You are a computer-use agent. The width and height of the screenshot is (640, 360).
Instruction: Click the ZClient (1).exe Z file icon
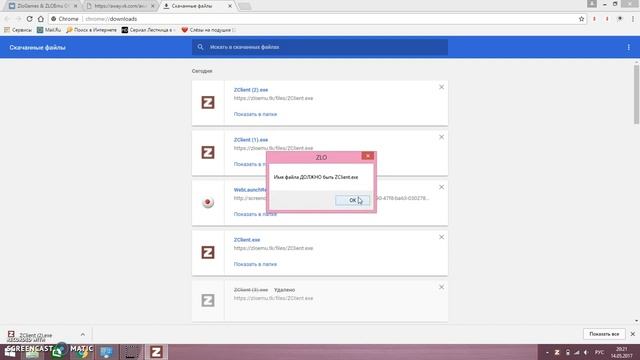point(208,152)
